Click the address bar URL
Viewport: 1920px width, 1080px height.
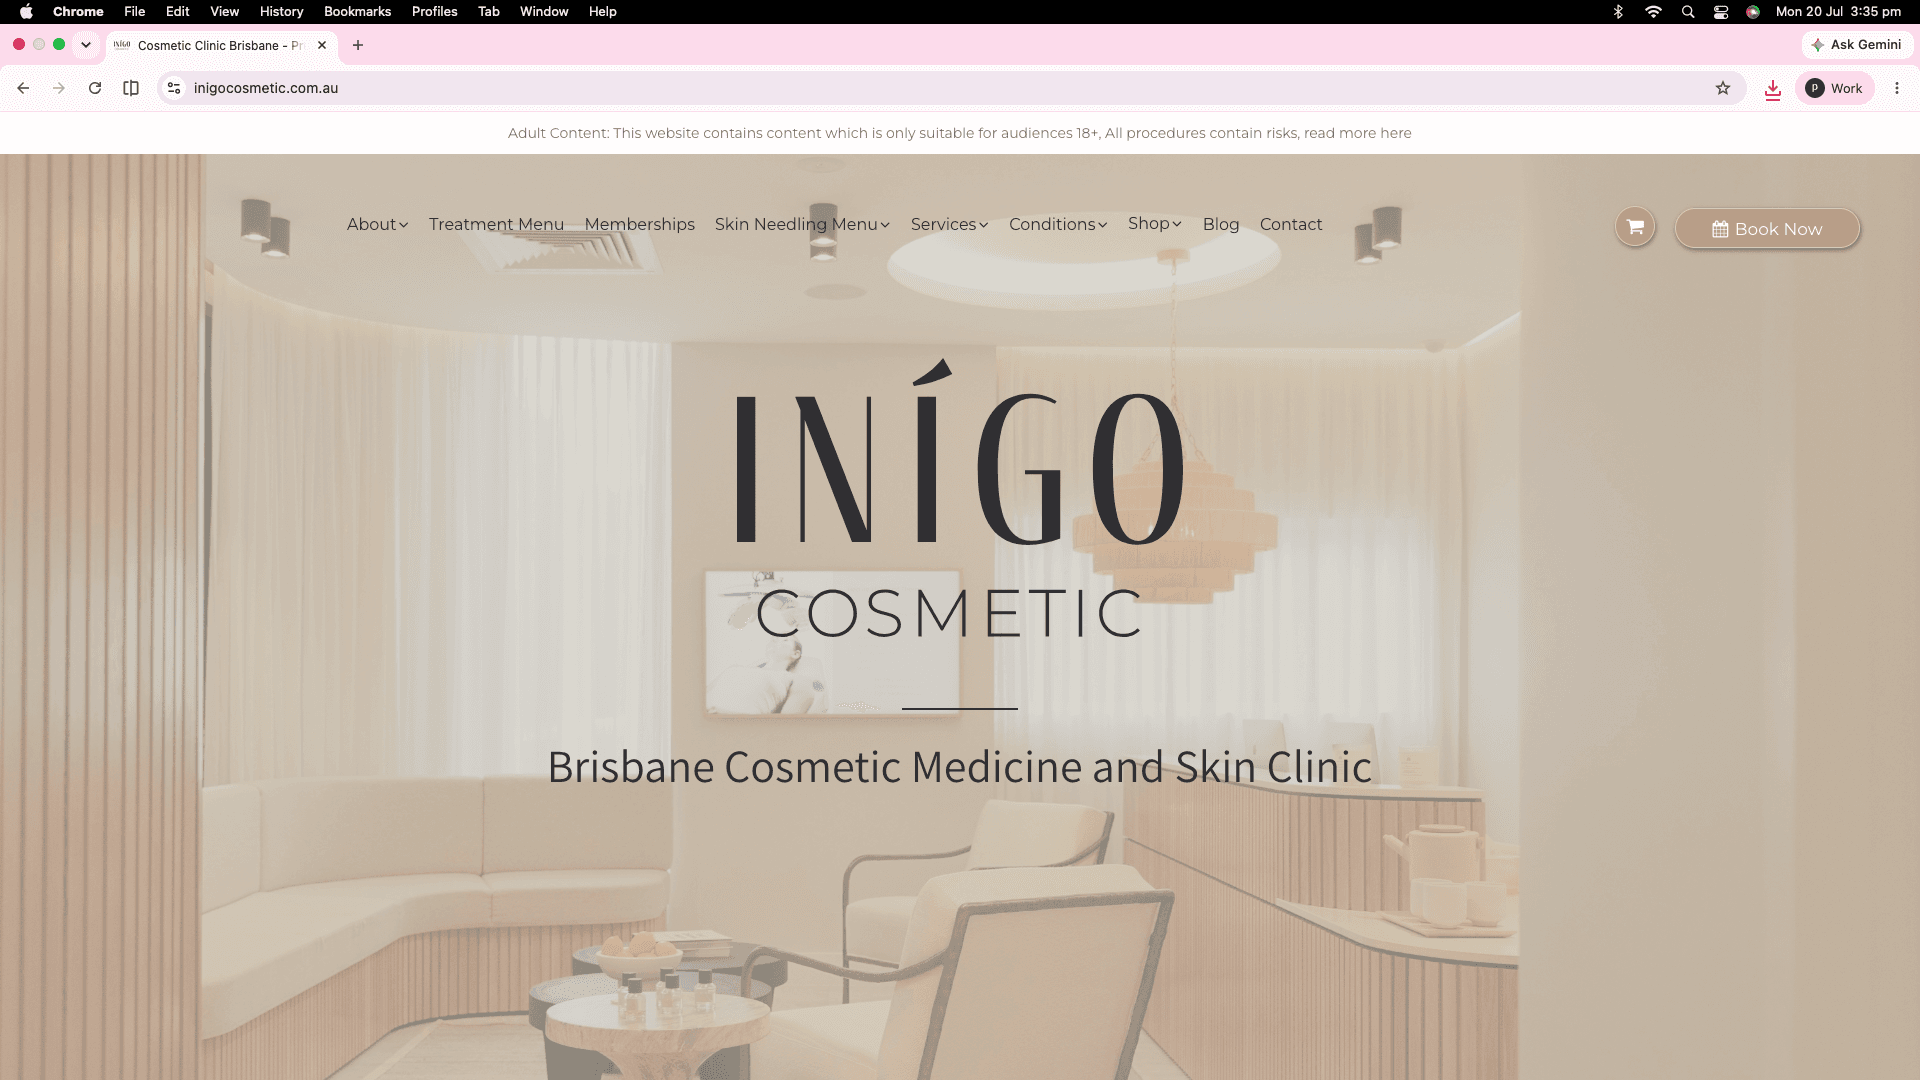click(x=266, y=88)
